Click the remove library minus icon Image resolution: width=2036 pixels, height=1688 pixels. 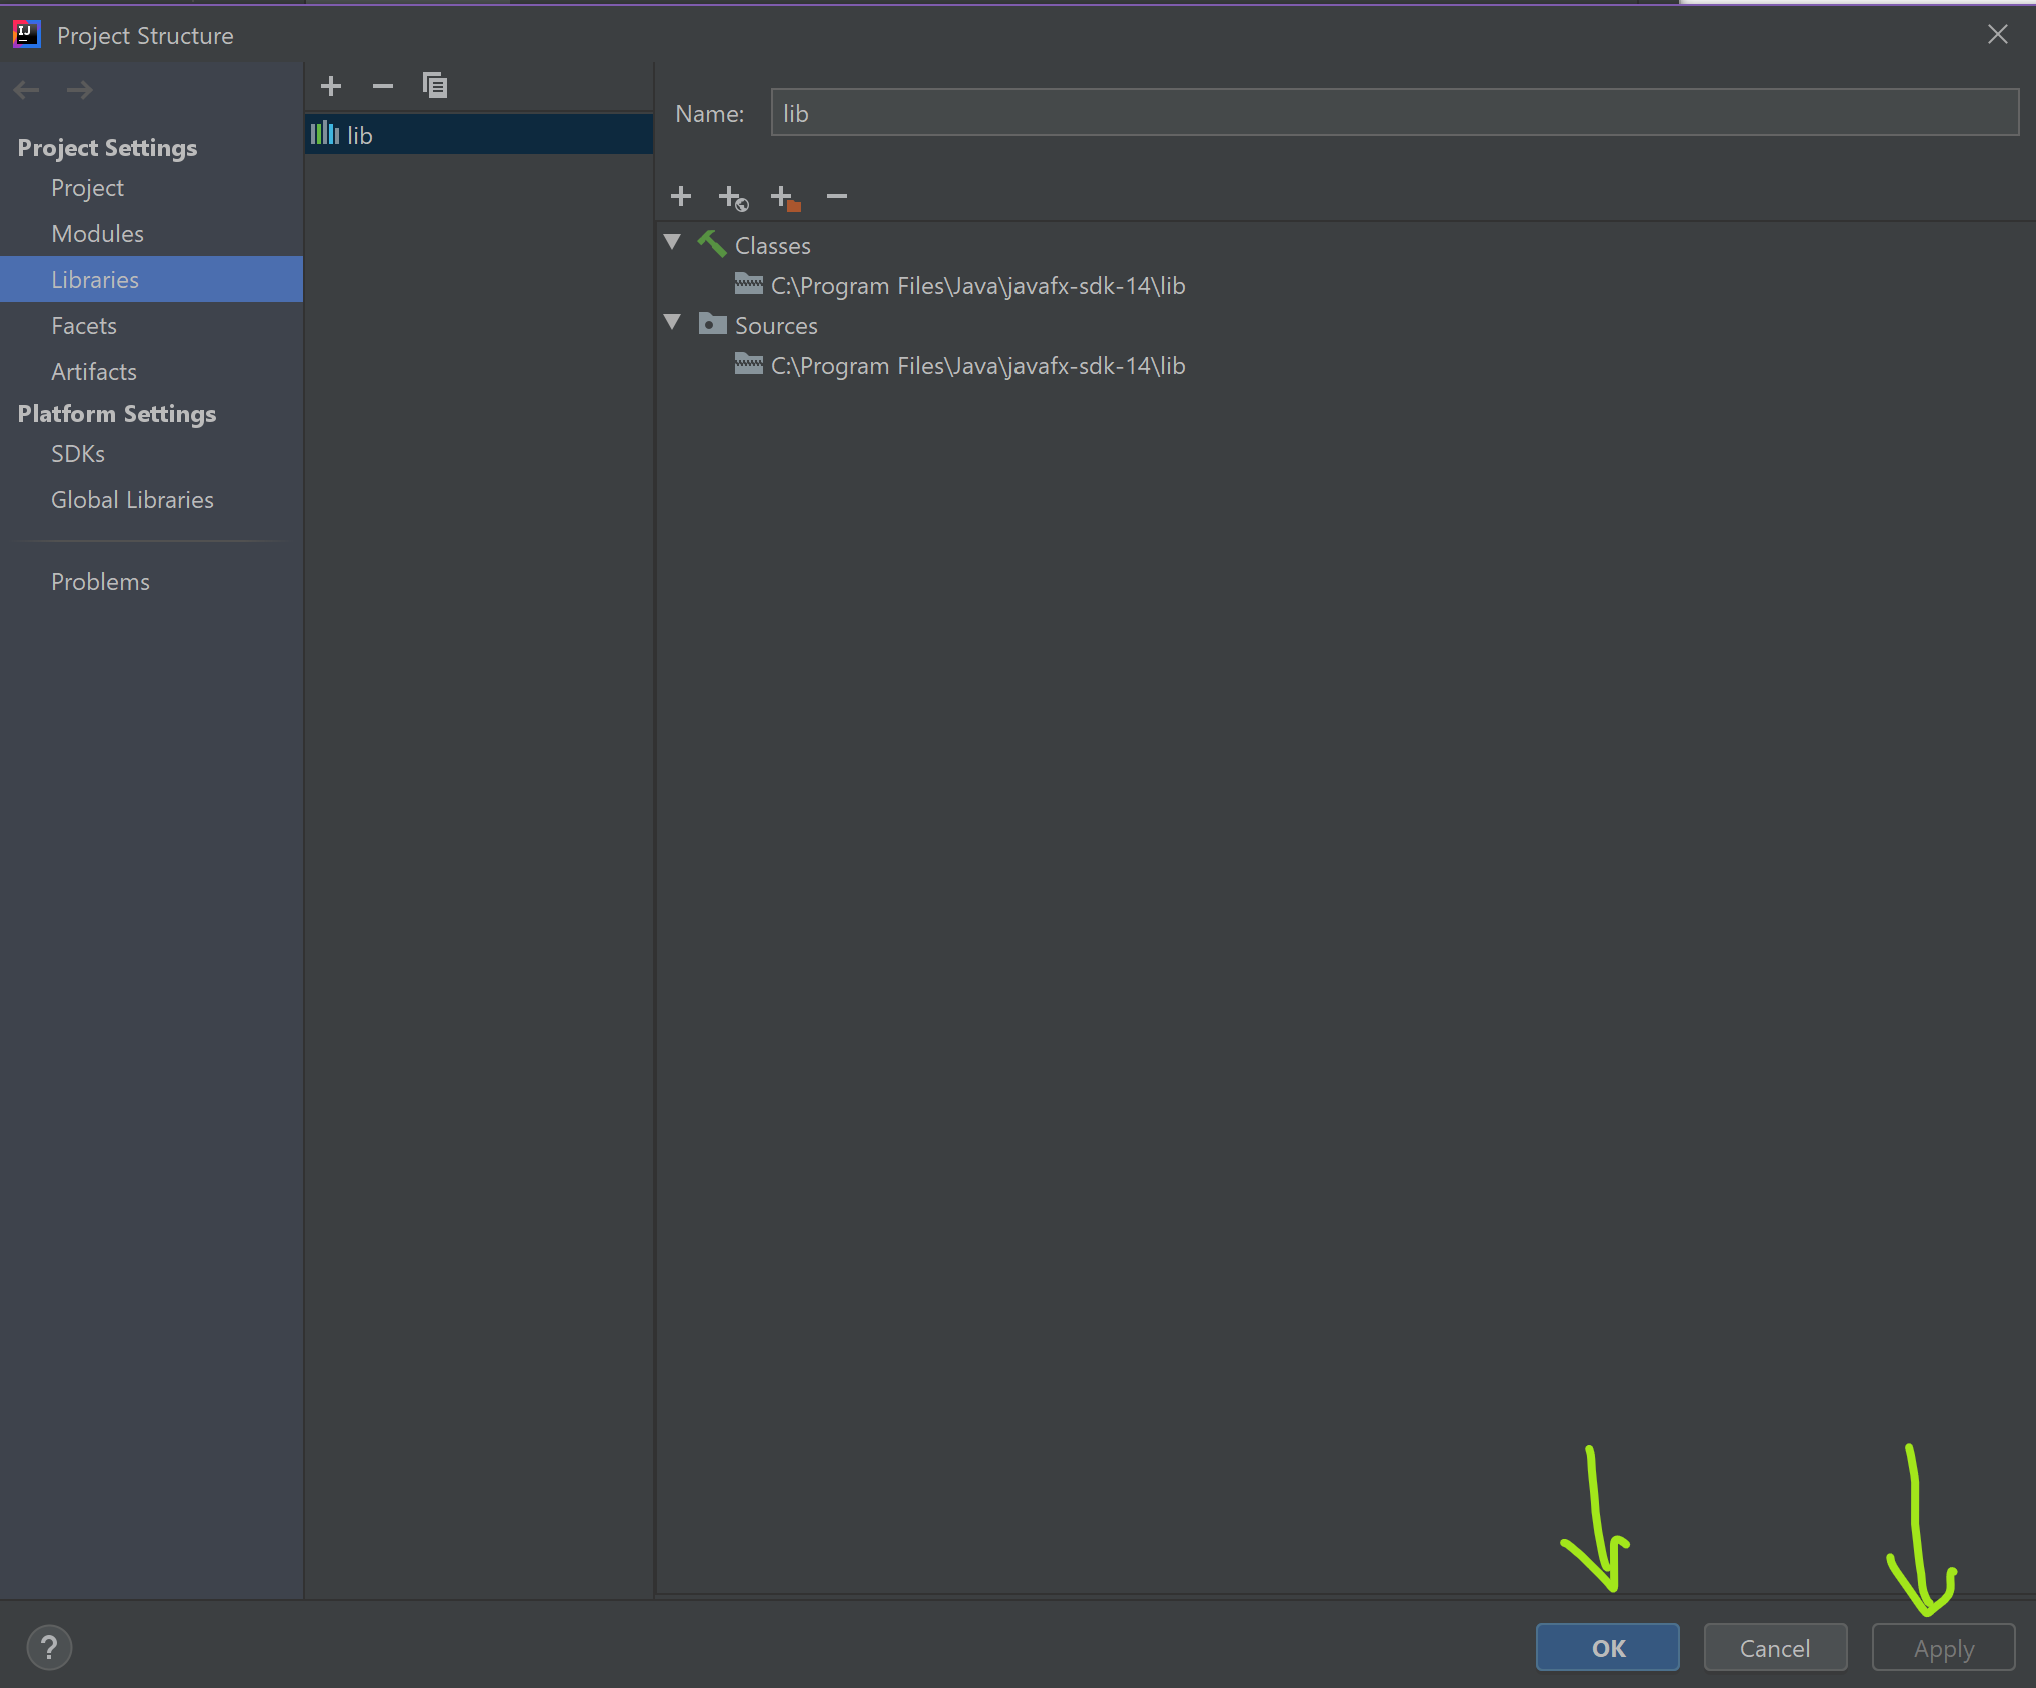click(382, 86)
